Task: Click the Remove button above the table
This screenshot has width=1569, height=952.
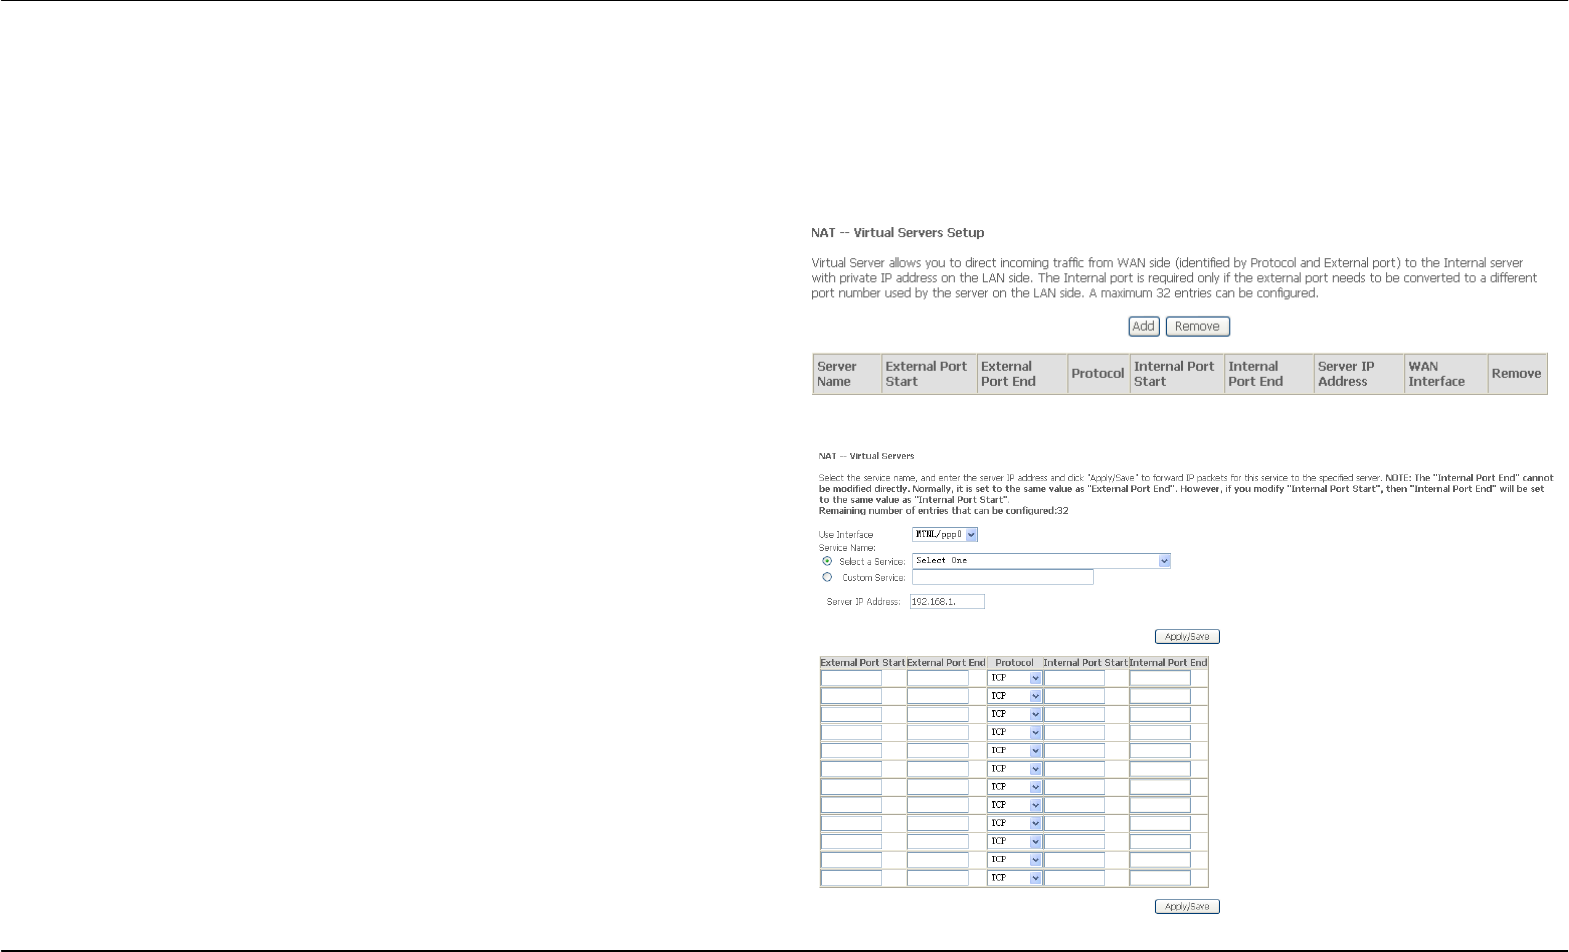Action: pyautogui.click(x=1197, y=326)
